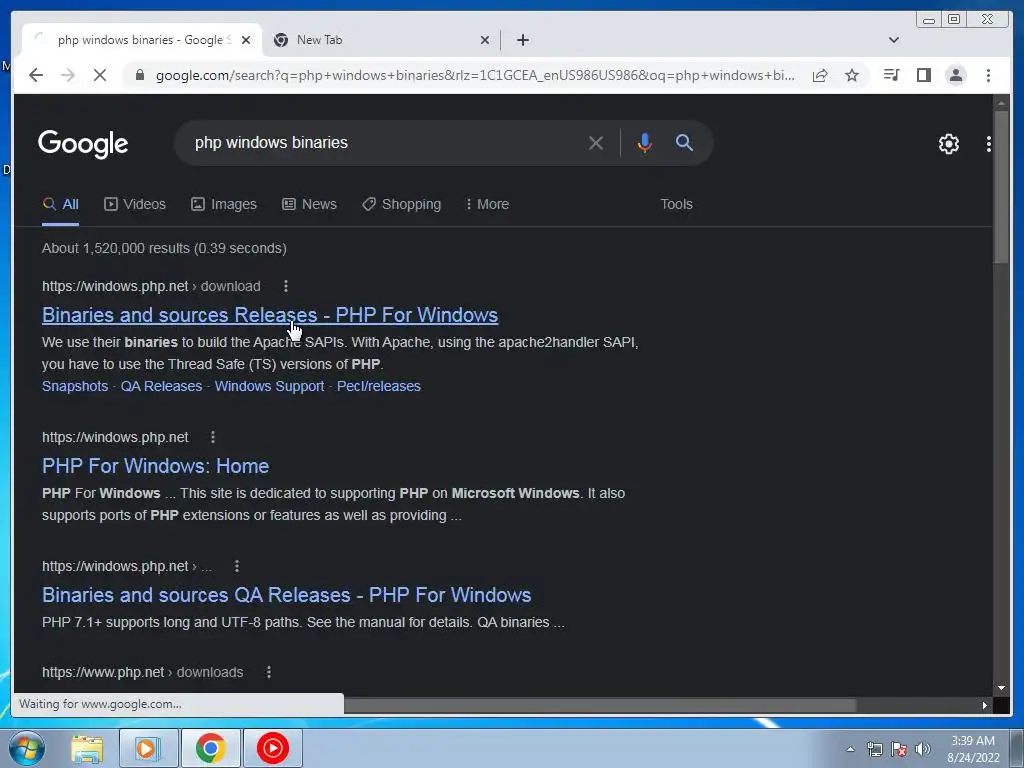Open the media control toolbar icon

tap(891, 75)
